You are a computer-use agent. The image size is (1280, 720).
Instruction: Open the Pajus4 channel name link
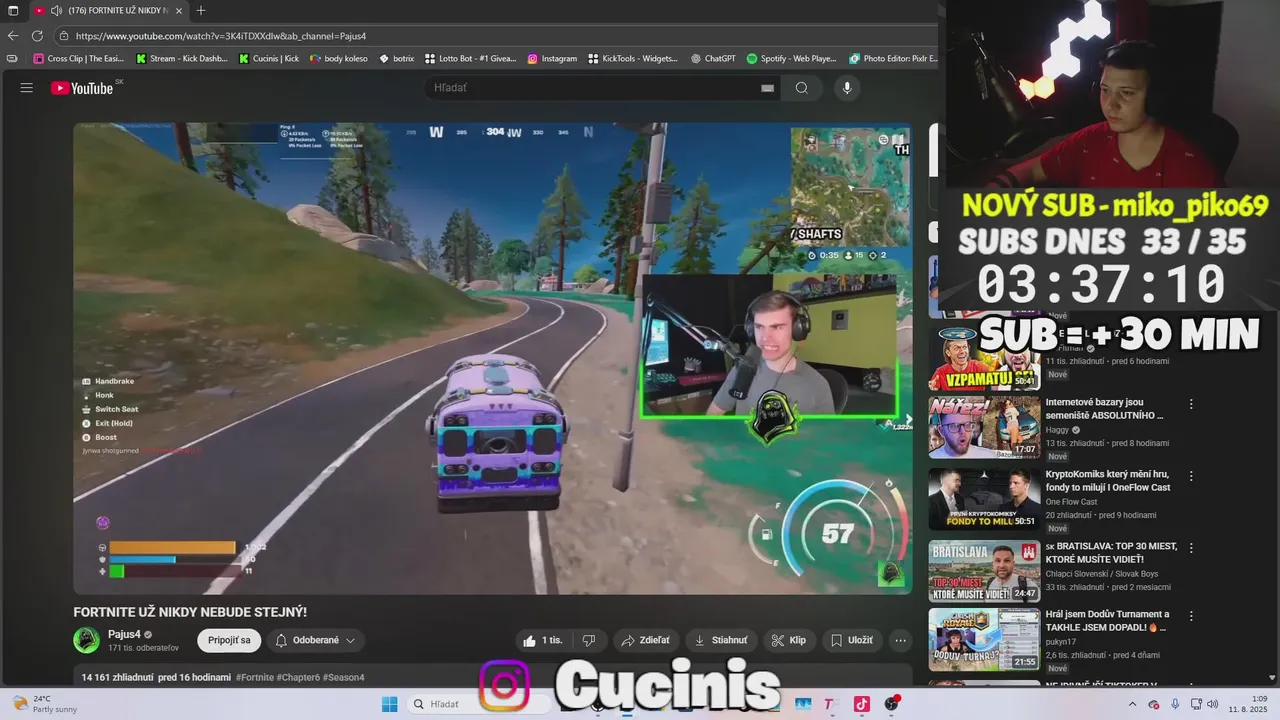pos(124,634)
